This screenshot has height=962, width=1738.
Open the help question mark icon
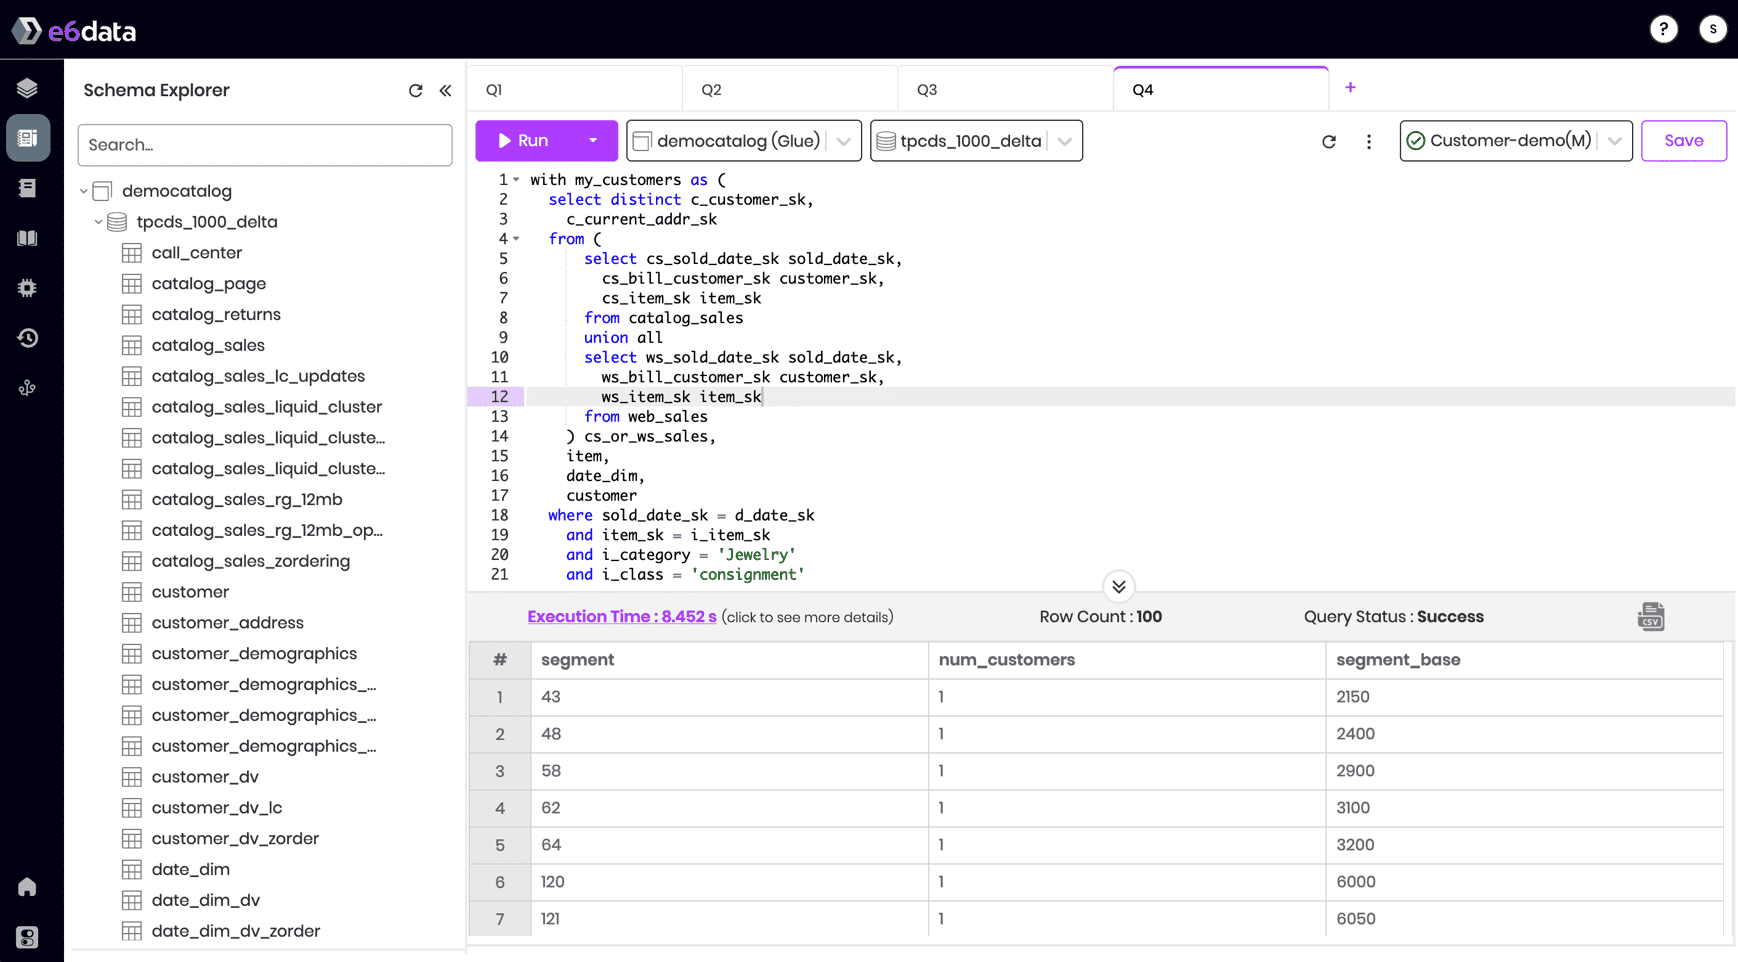[x=1664, y=29]
